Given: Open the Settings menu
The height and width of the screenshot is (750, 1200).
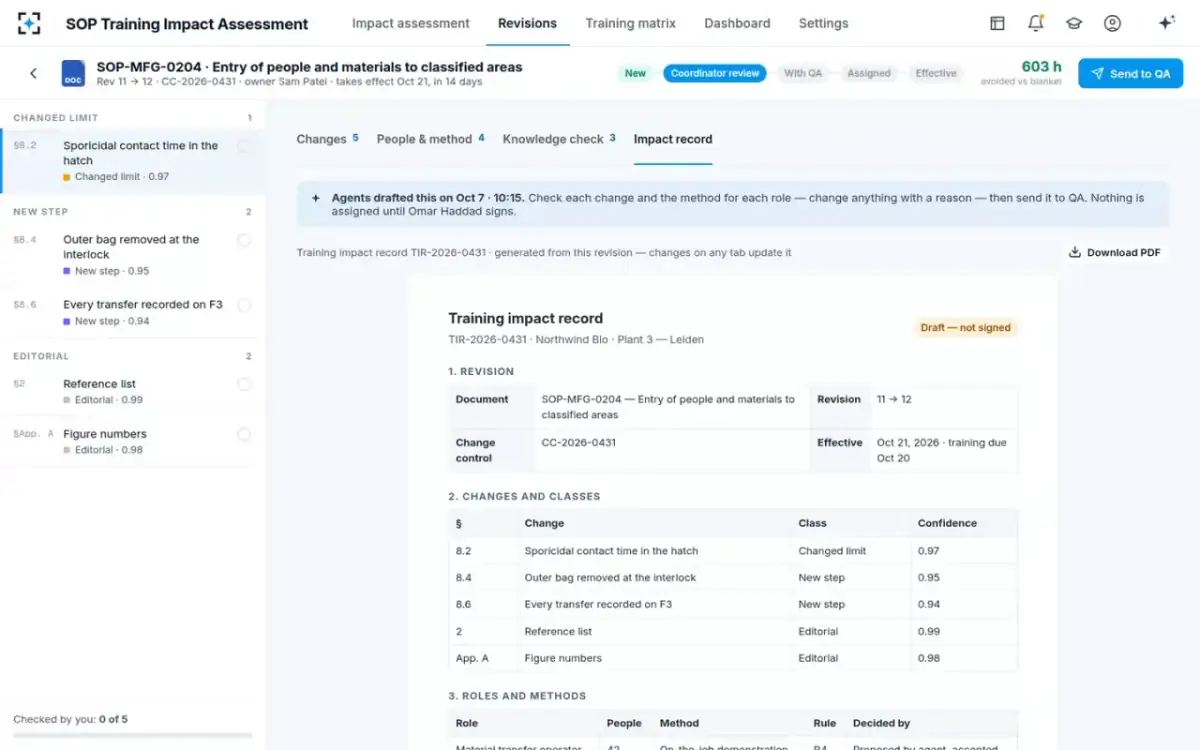Looking at the screenshot, I should pos(823,23).
